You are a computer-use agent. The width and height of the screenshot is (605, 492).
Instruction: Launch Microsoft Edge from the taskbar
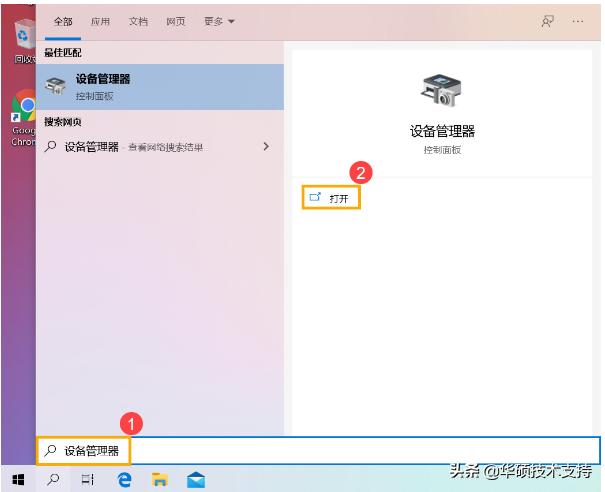[x=124, y=480]
